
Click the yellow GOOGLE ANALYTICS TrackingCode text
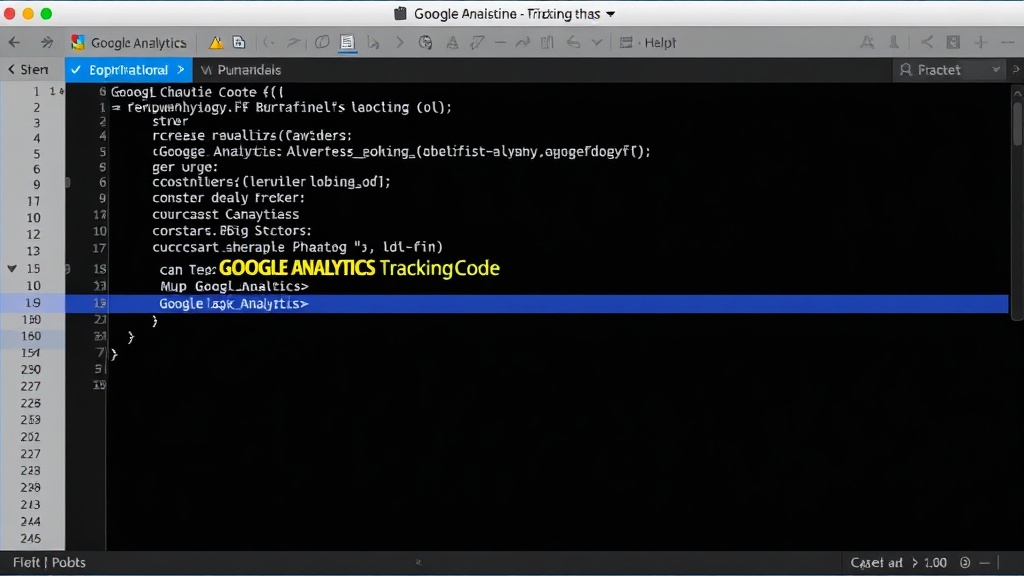(359, 268)
